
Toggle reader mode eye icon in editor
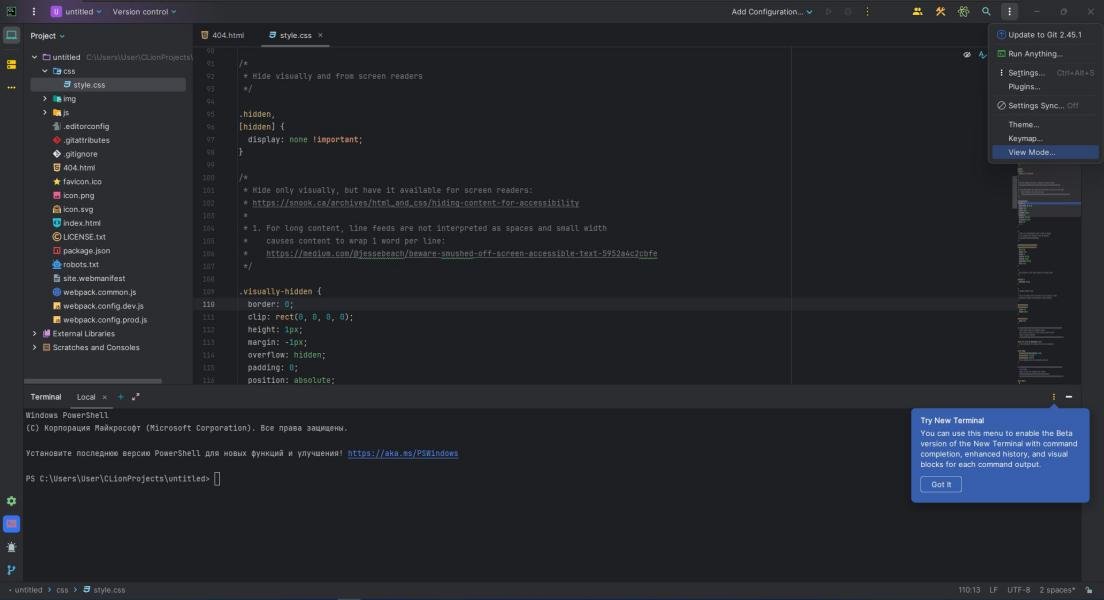click(x=967, y=55)
